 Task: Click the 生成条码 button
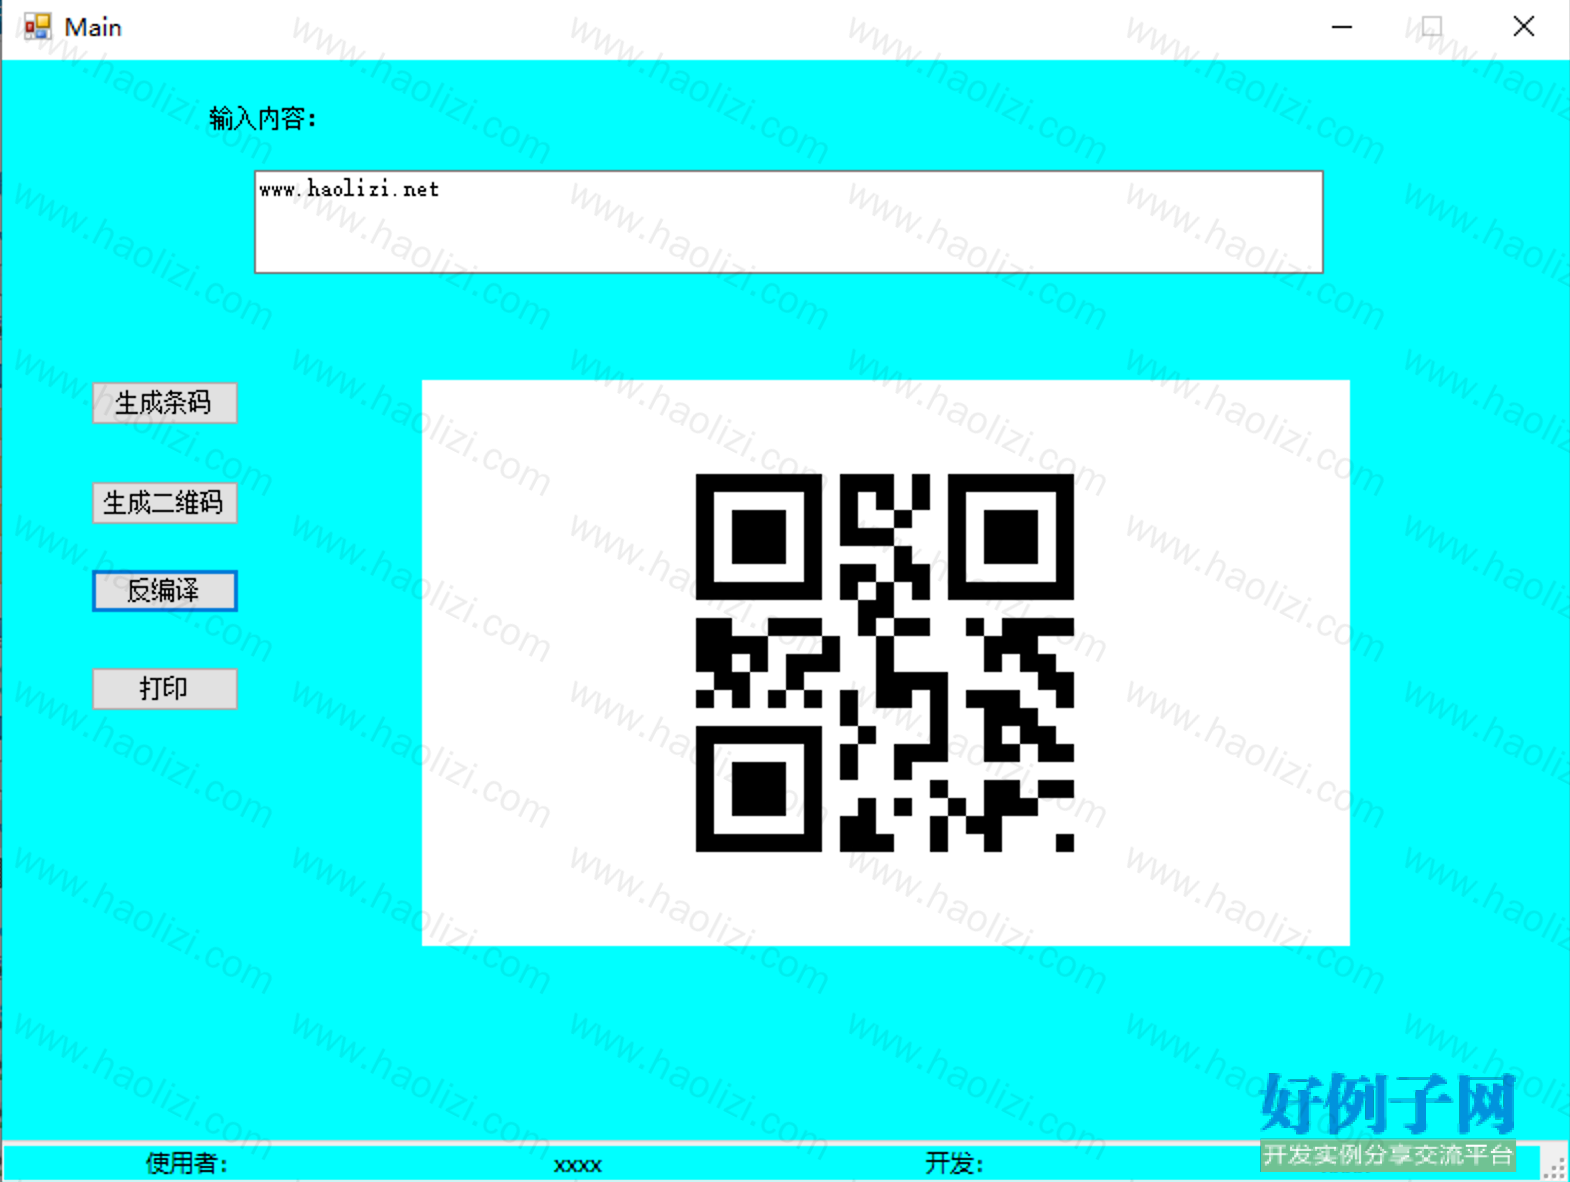pyautogui.click(x=165, y=403)
